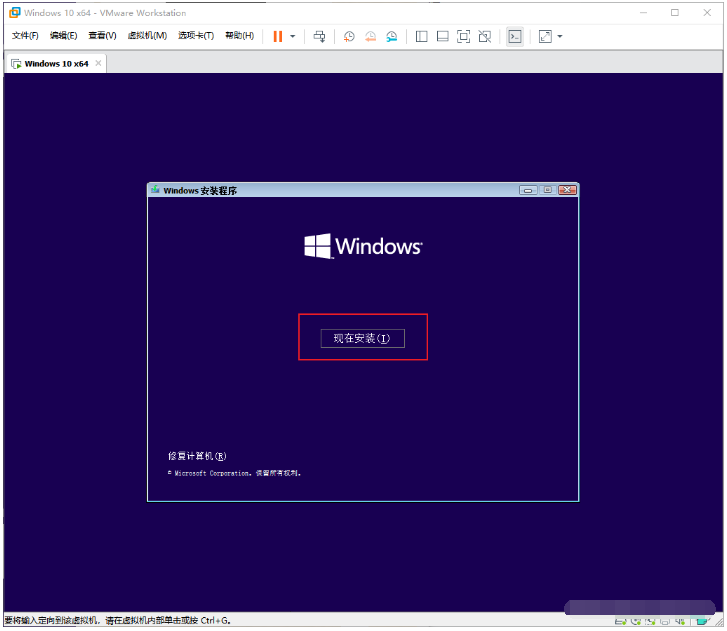Open the 文件(F) menu
The height and width of the screenshot is (631, 727).
pos(25,36)
